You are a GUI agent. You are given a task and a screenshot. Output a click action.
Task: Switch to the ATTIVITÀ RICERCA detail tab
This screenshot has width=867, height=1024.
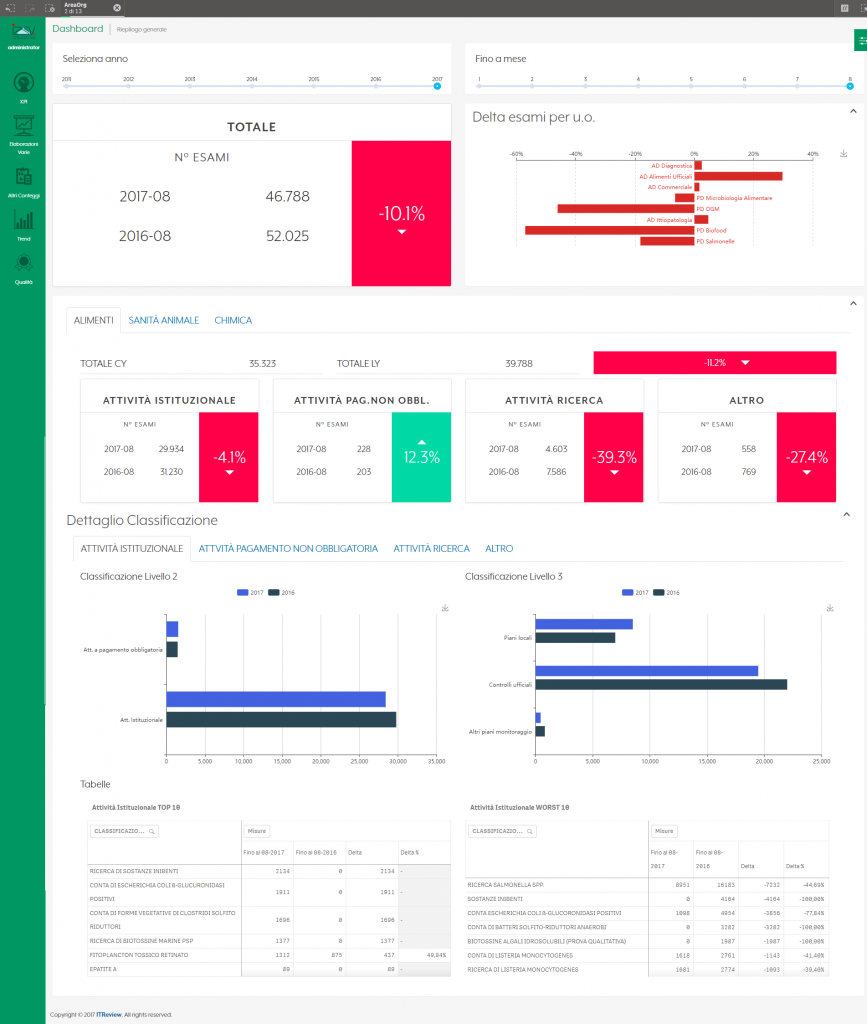tap(432, 549)
